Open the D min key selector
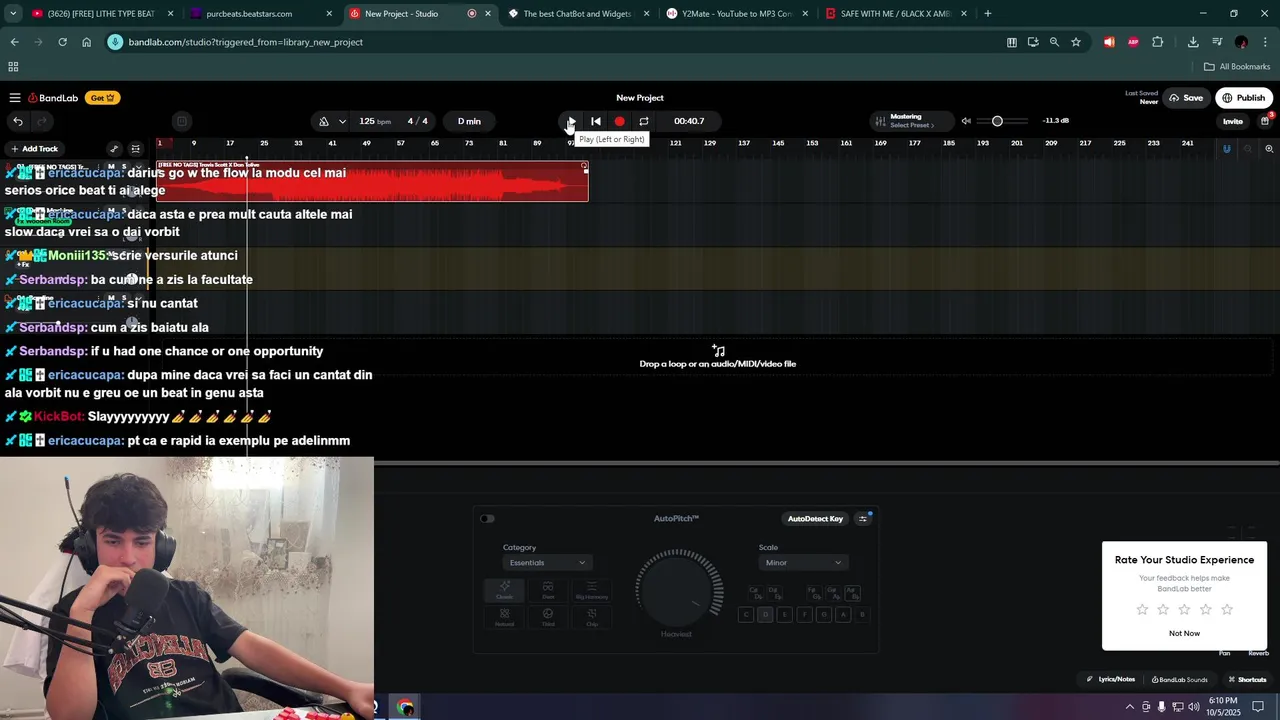Screen dimensions: 1280x720 pyautogui.click(x=469, y=121)
